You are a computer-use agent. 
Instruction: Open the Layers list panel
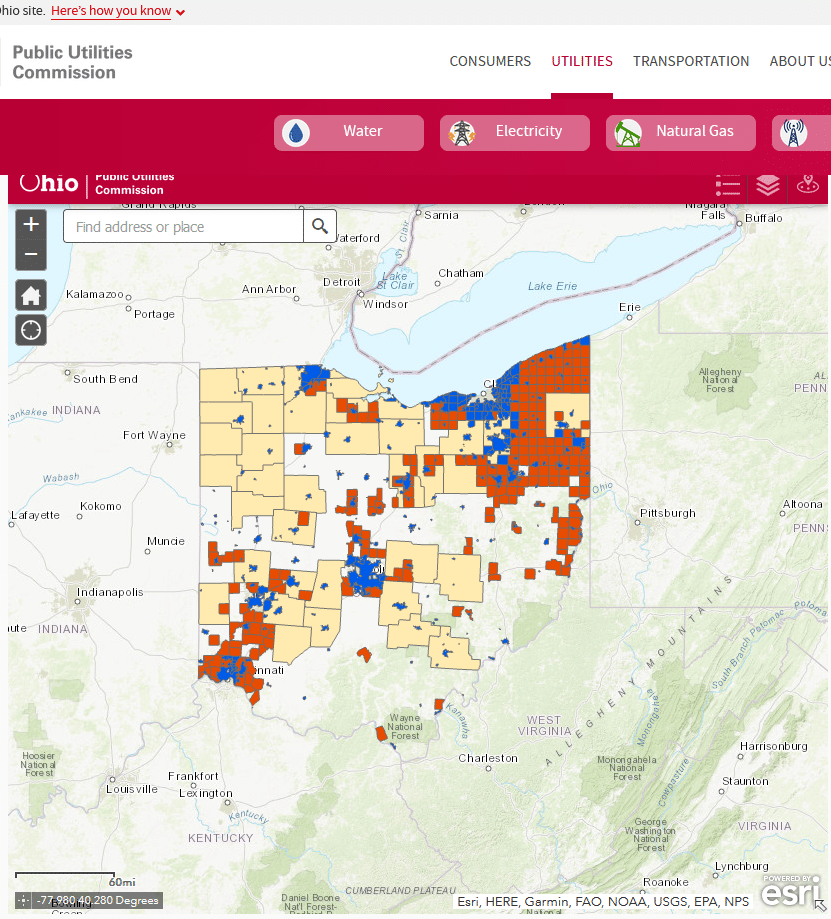[768, 185]
